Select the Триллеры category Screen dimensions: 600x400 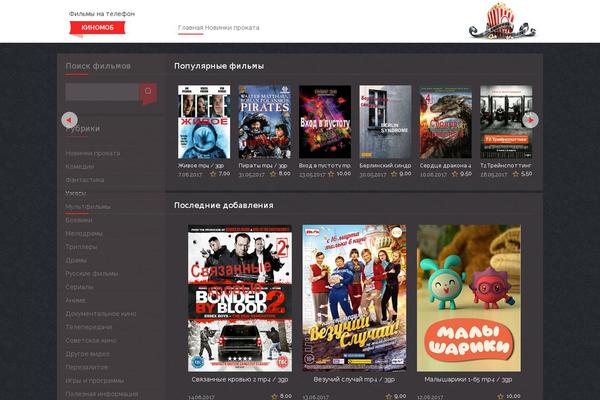81,247
